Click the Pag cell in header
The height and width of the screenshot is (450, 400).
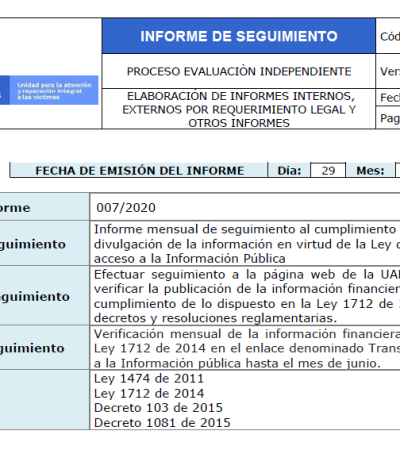388,118
